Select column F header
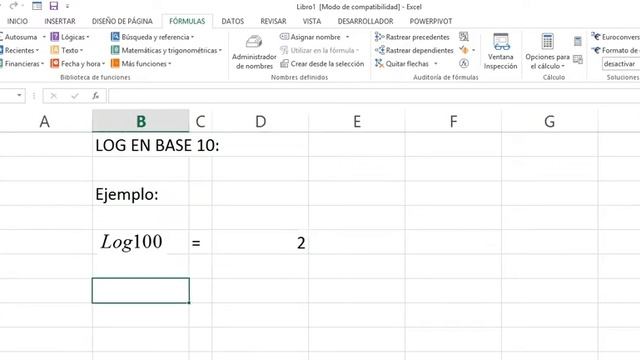Screen dimensions: 640x360 (x=453, y=121)
